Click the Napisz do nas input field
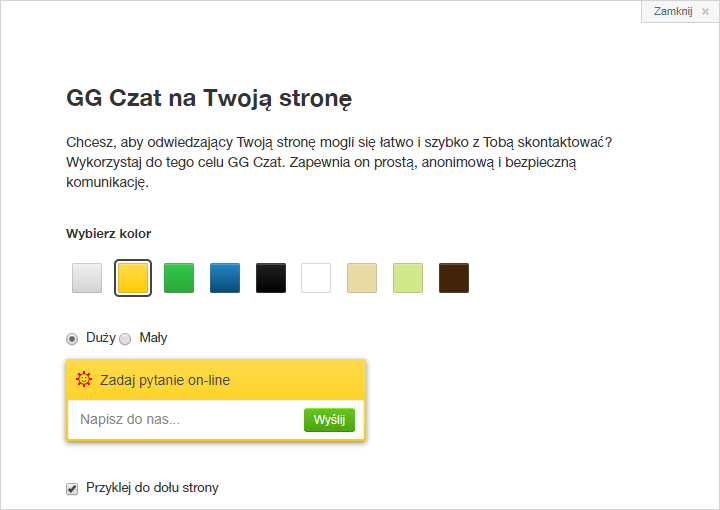720x510 pixels. click(186, 420)
